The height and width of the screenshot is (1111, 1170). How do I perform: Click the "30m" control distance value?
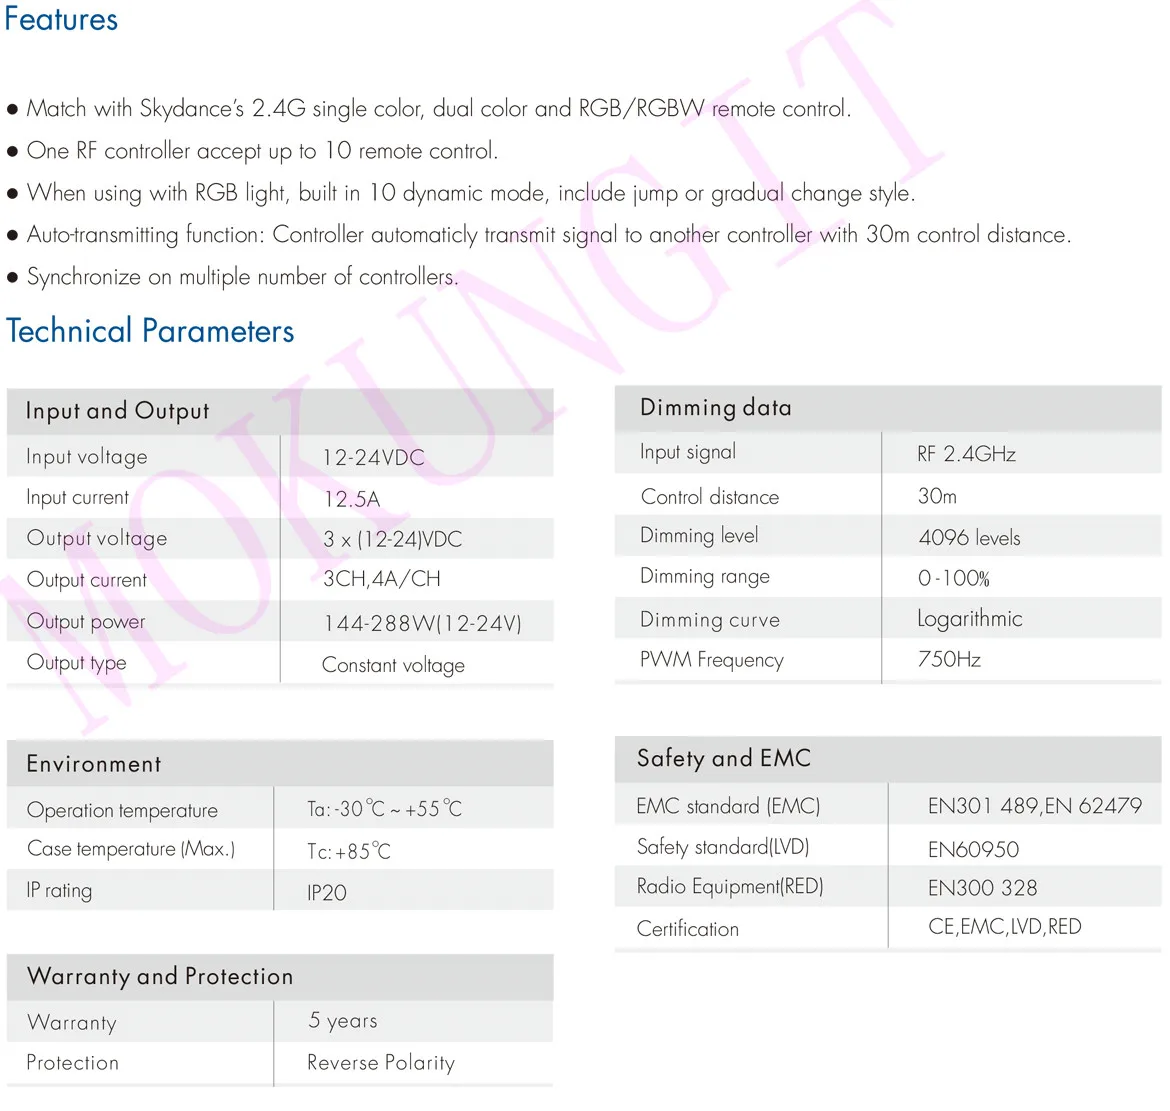[x=937, y=496]
